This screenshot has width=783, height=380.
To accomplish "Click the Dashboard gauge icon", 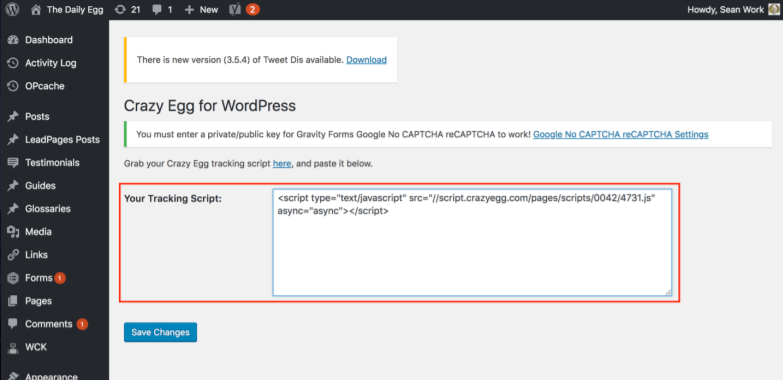I will [x=13, y=40].
